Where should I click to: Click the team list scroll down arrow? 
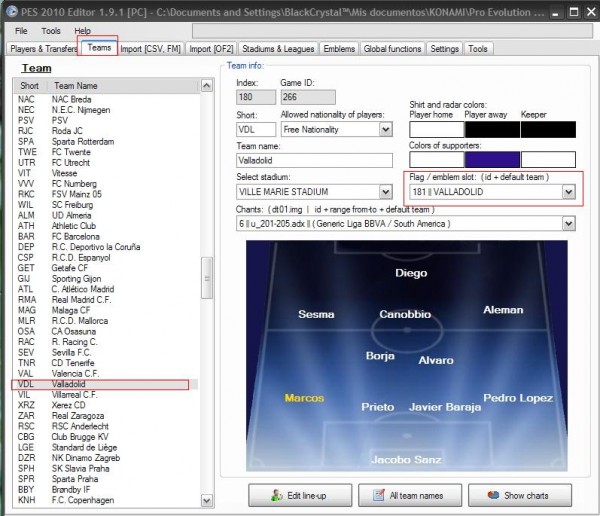(x=207, y=500)
